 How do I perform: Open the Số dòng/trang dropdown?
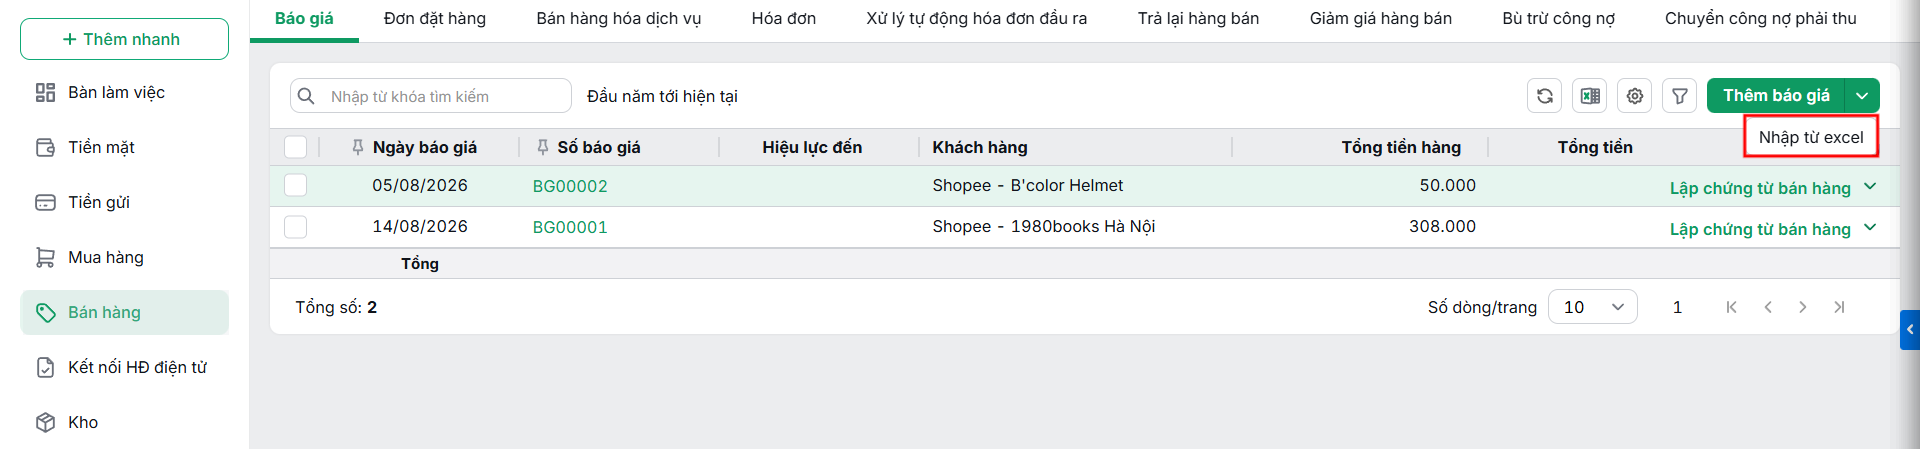tap(1592, 307)
